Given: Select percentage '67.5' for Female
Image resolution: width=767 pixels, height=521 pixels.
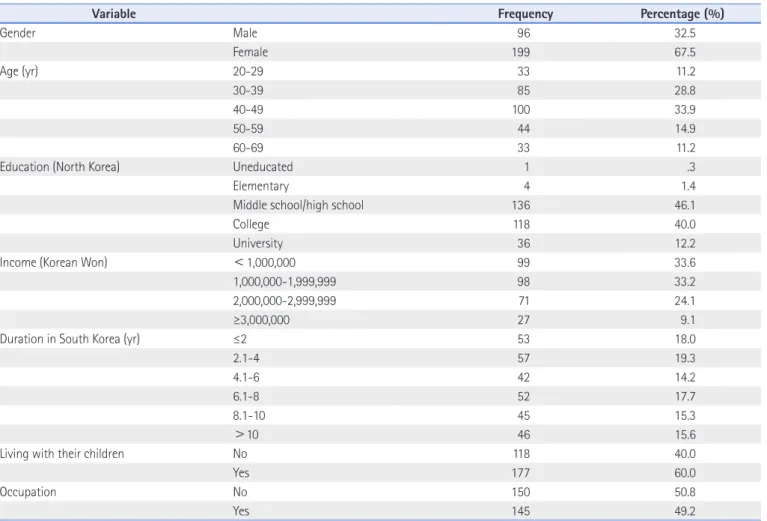Looking at the screenshot, I should (685, 52).
